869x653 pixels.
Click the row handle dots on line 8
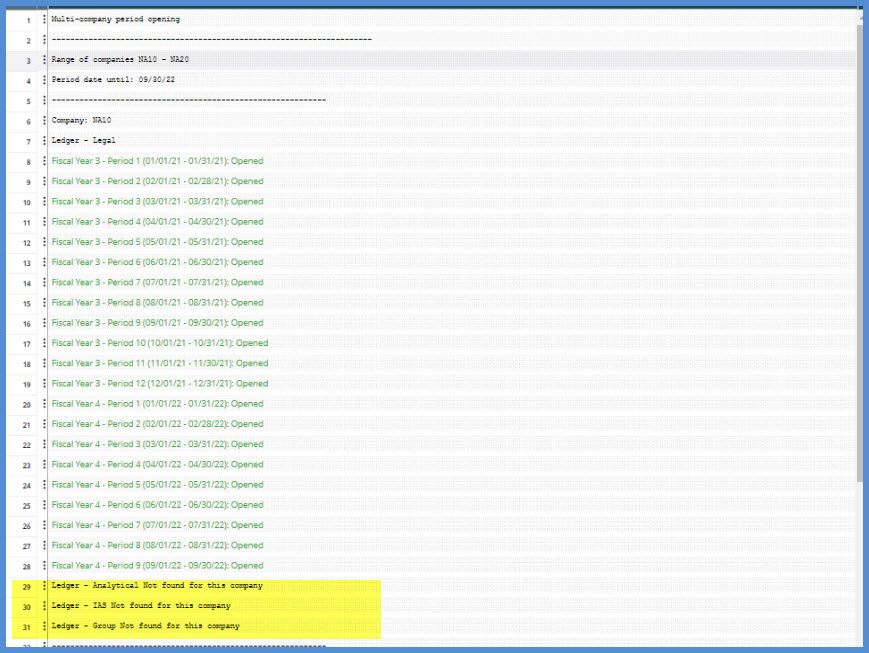click(46, 161)
